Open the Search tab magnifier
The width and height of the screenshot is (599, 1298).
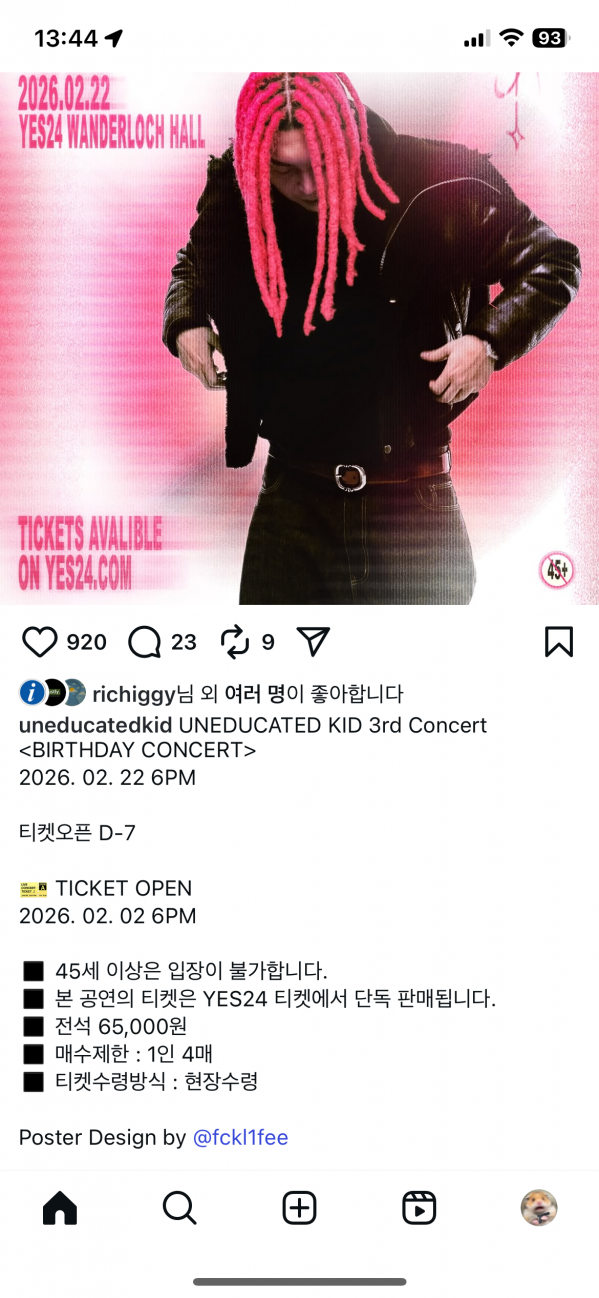pos(179,1208)
